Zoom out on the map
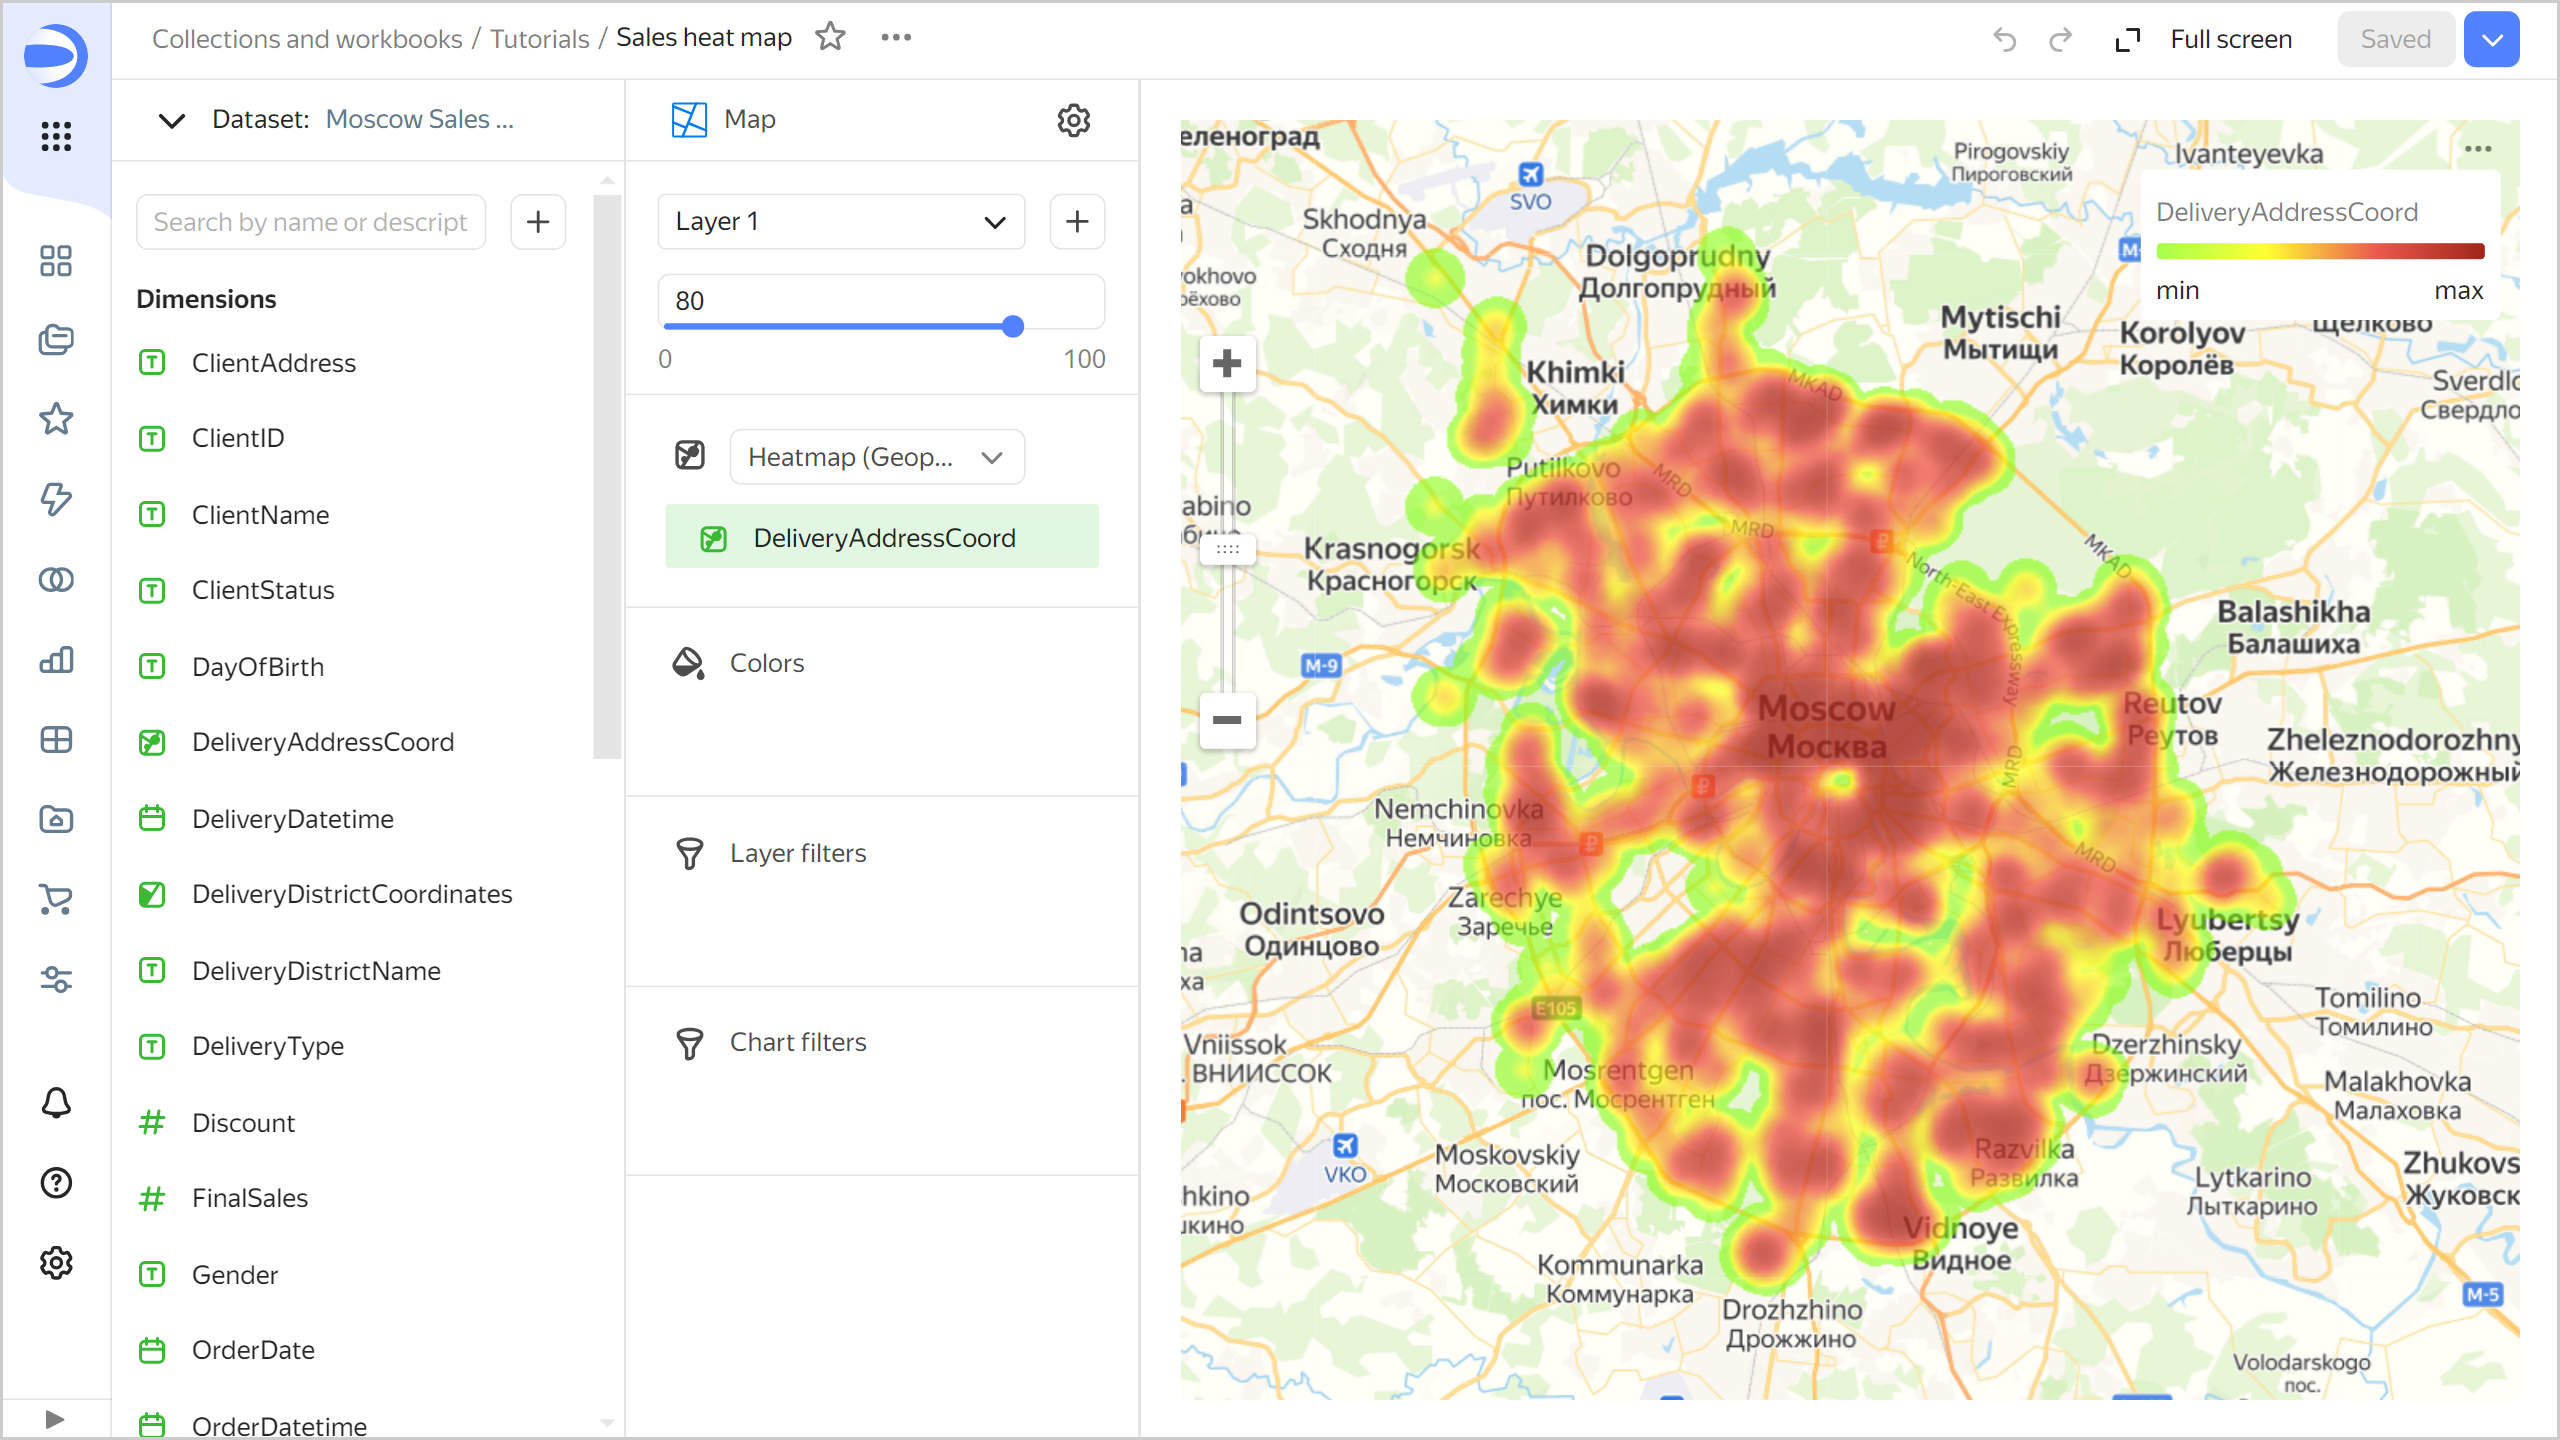Viewport: 2560px width, 1440px height. (x=1227, y=720)
